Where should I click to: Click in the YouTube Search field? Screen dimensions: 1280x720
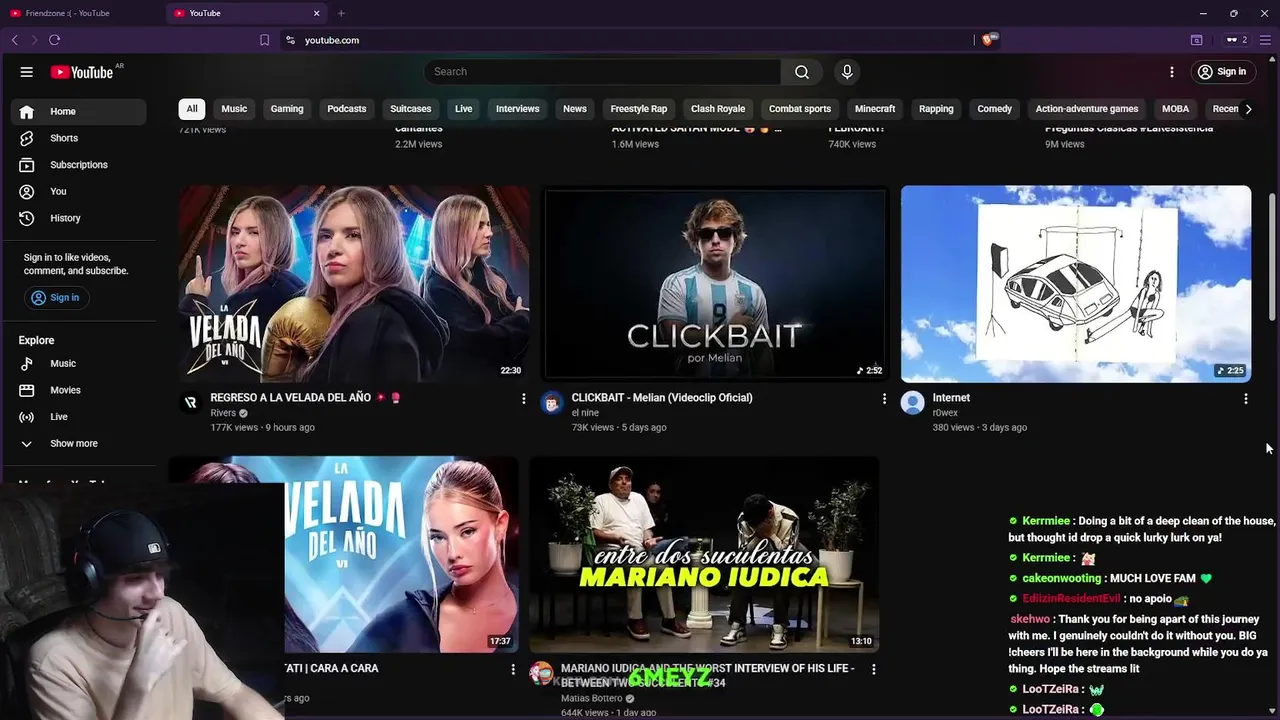point(602,72)
